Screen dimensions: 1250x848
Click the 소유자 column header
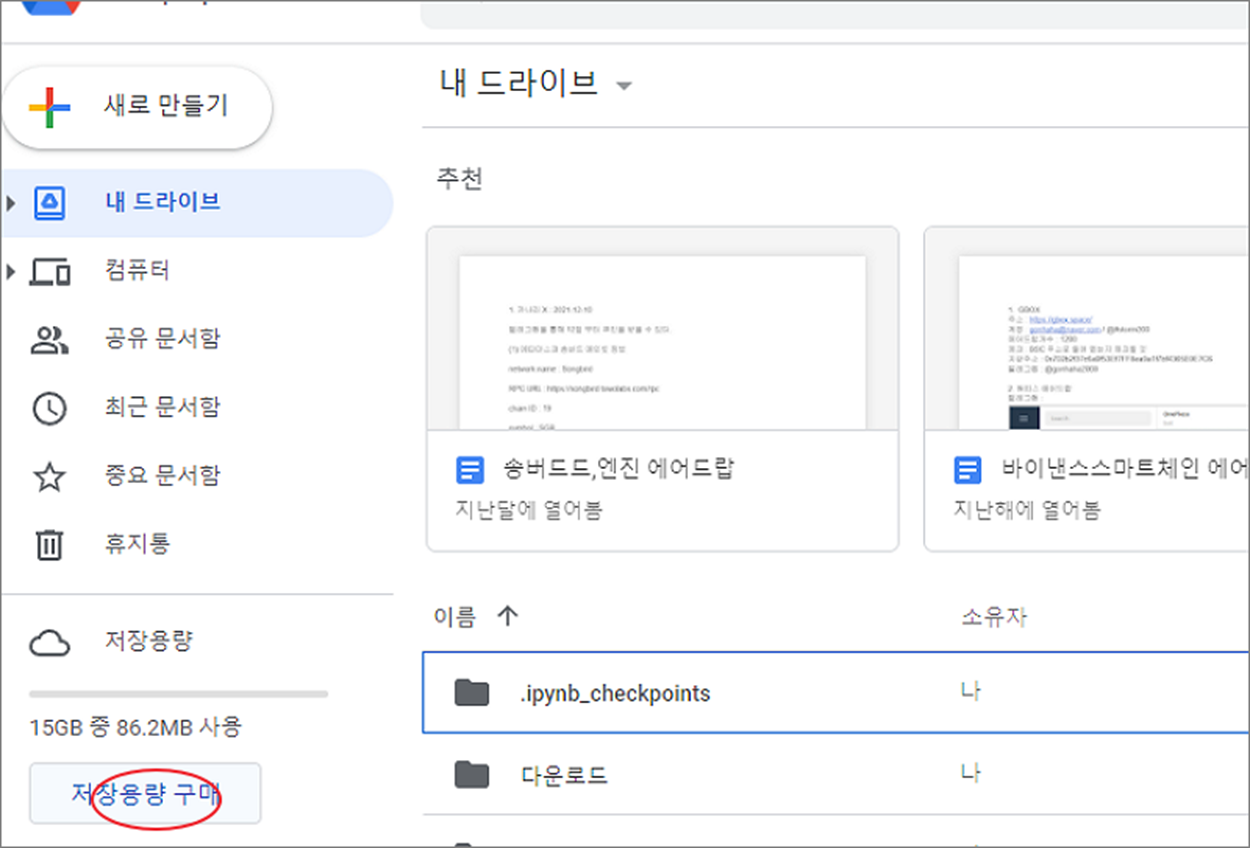(x=993, y=617)
